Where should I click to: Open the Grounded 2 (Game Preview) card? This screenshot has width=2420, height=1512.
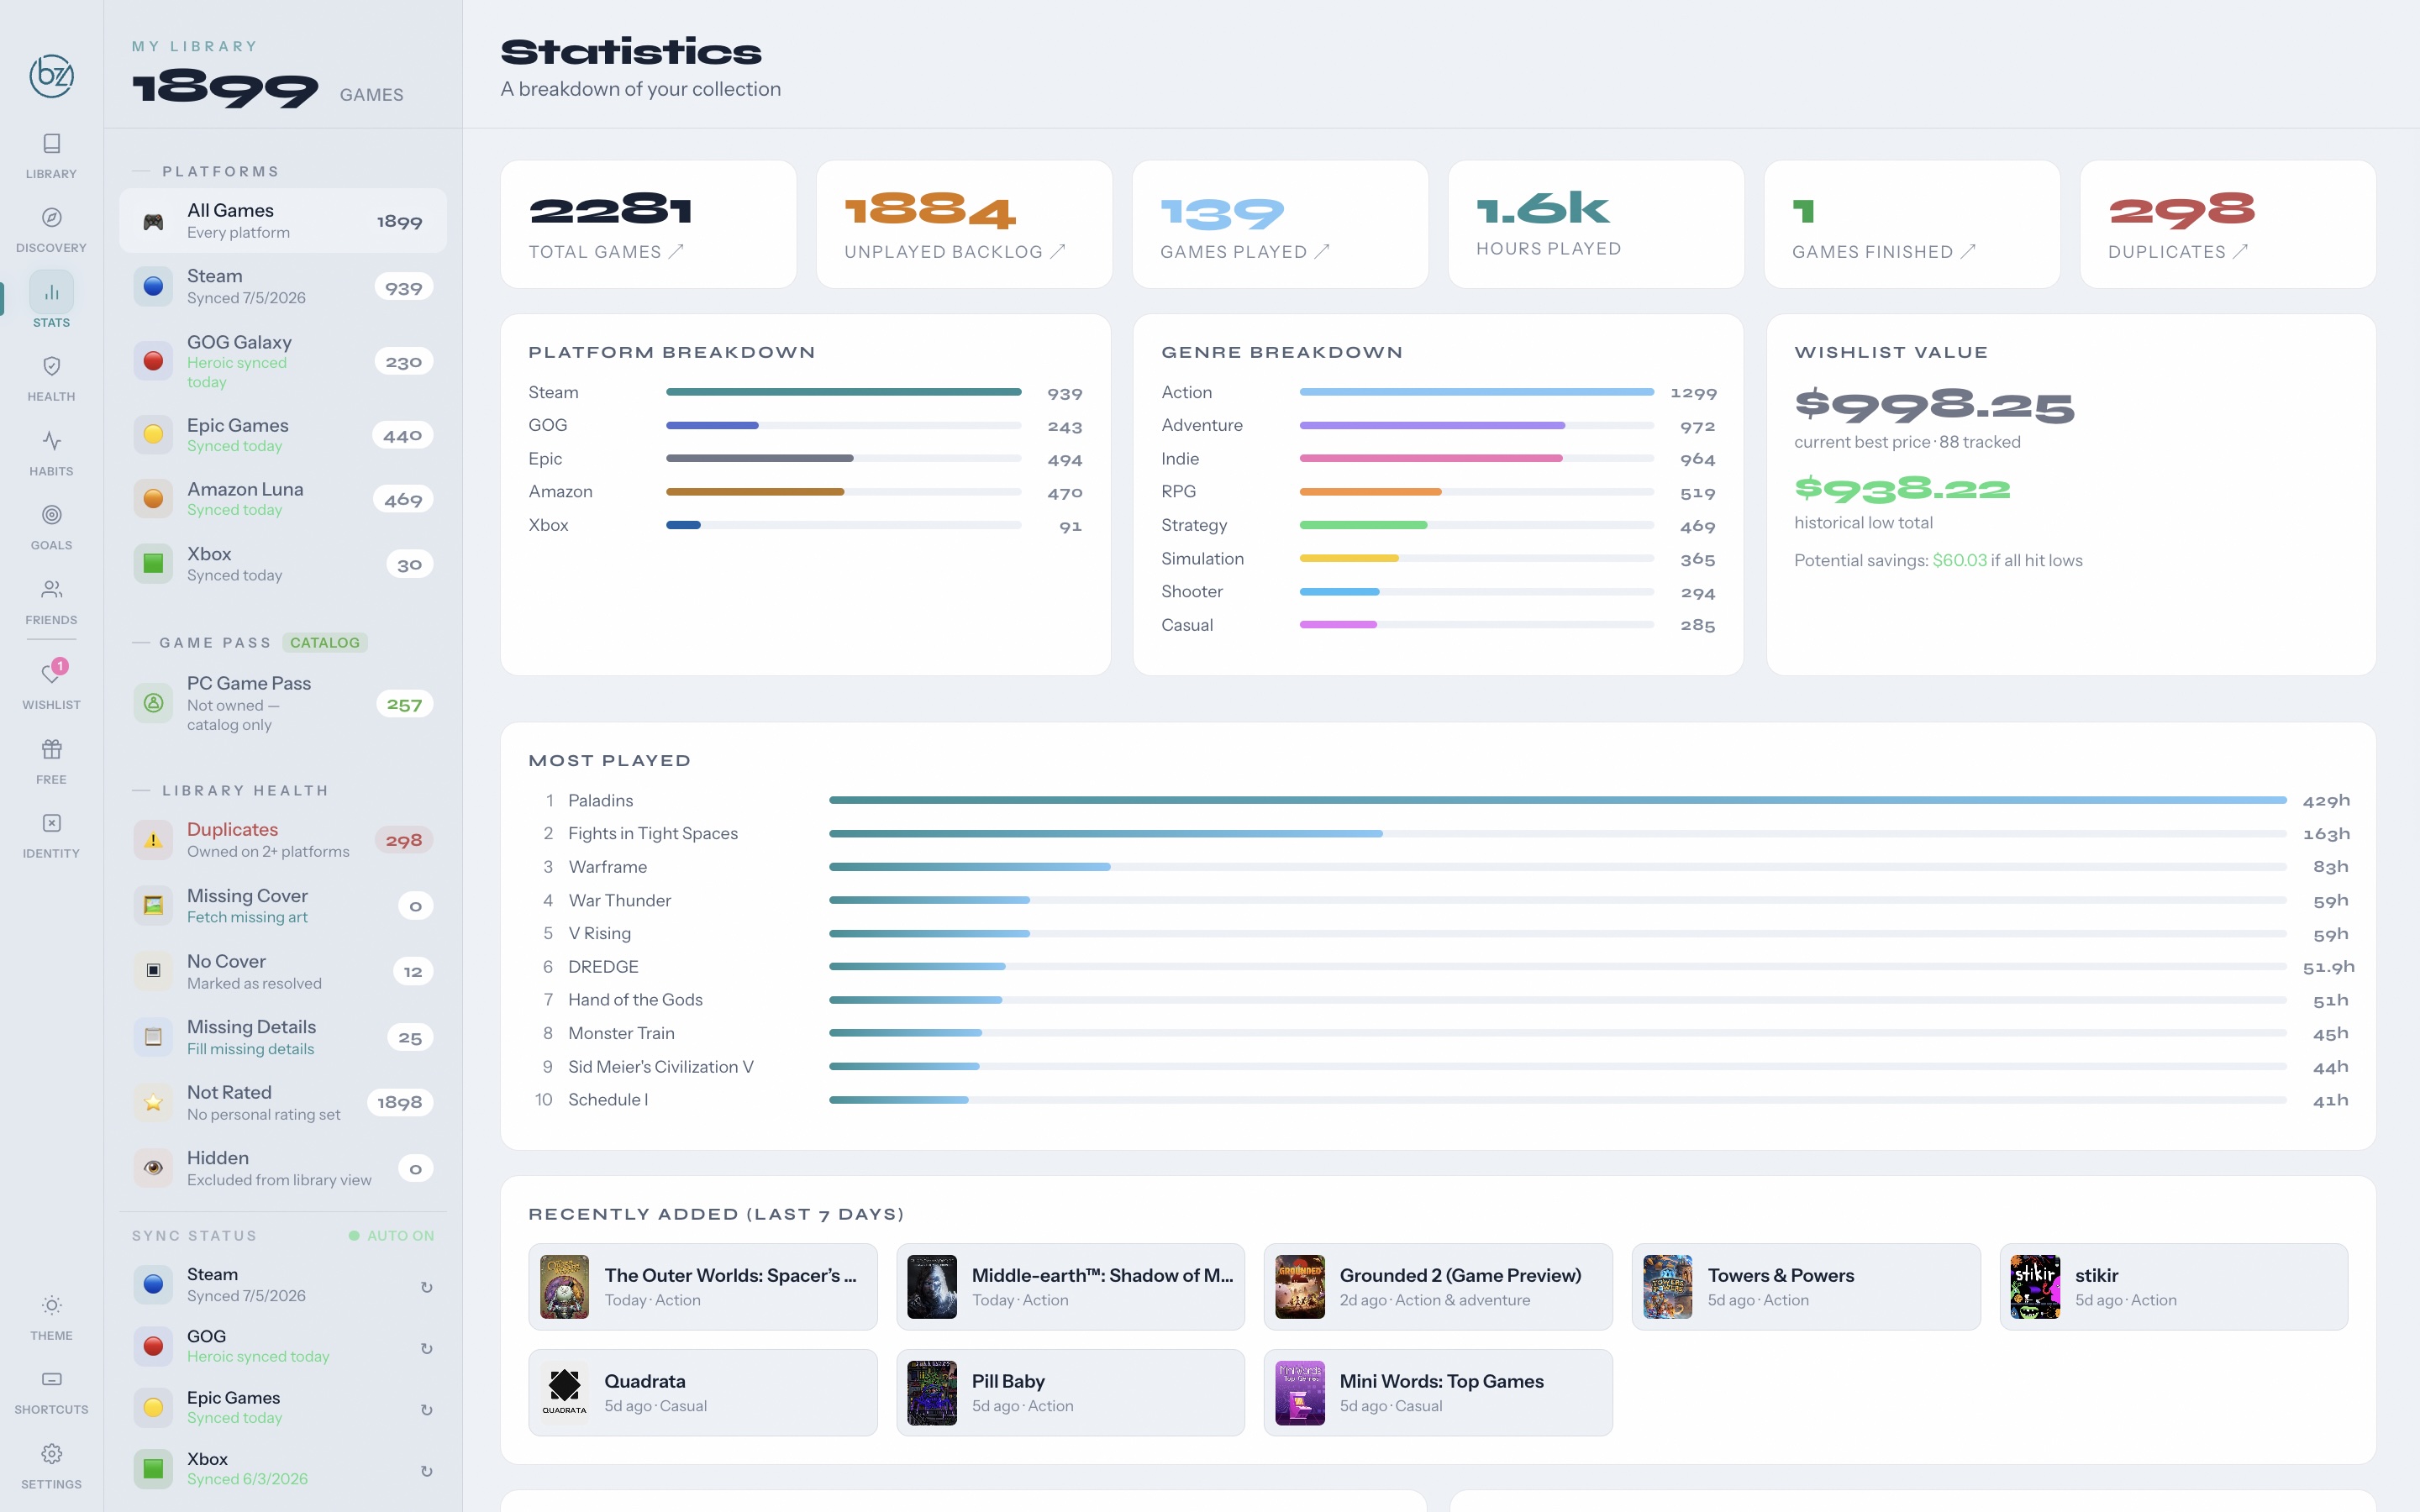pos(1438,1287)
